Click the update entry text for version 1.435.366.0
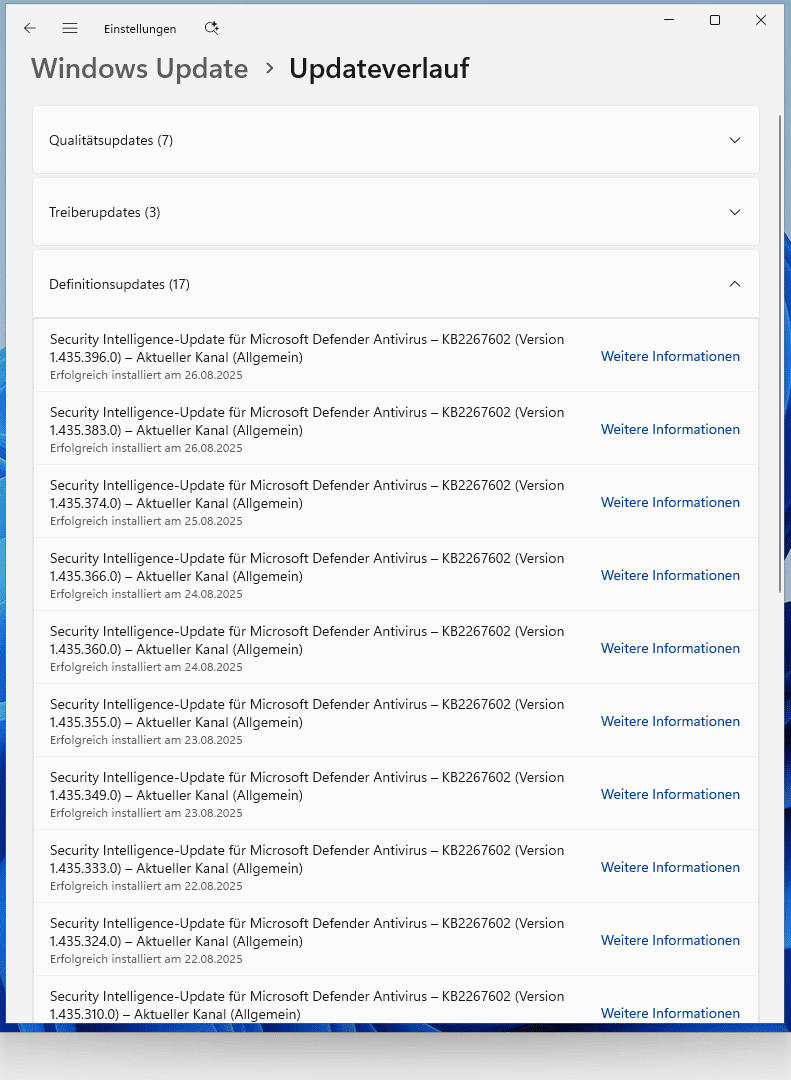Image resolution: width=791 pixels, height=1080 pixels. [x=307, y=567]
